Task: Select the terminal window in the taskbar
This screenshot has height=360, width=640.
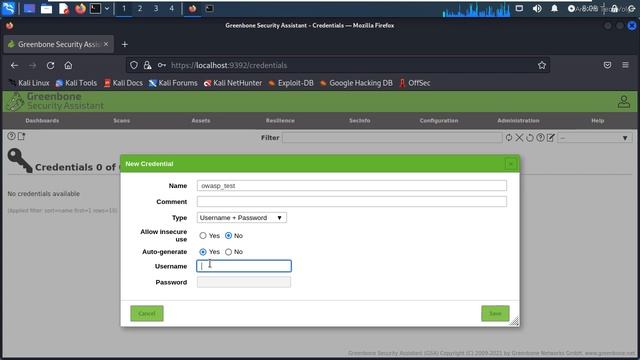Action: click(209, 9)
